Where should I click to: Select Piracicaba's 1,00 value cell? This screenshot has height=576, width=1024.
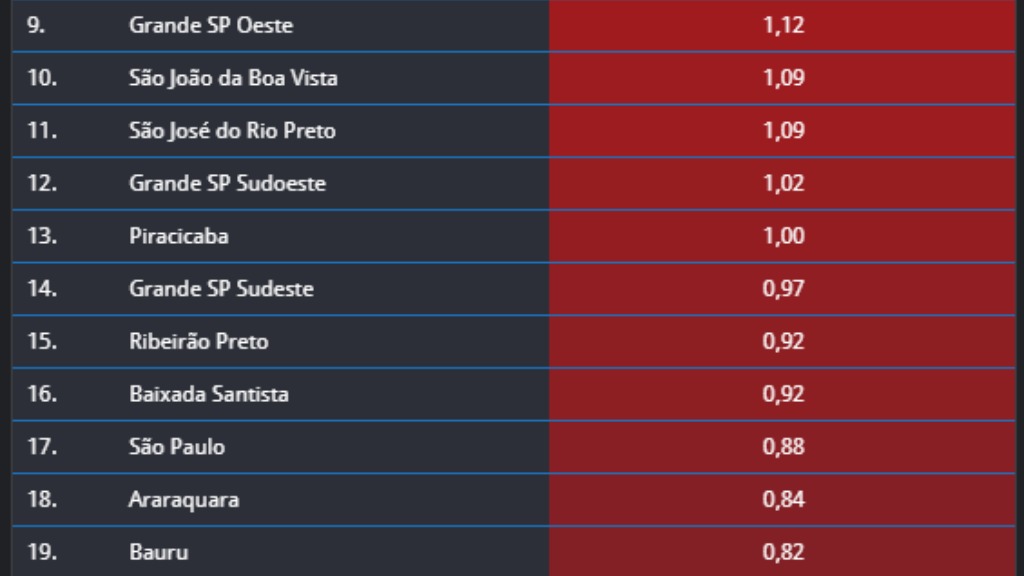(783, 237)
